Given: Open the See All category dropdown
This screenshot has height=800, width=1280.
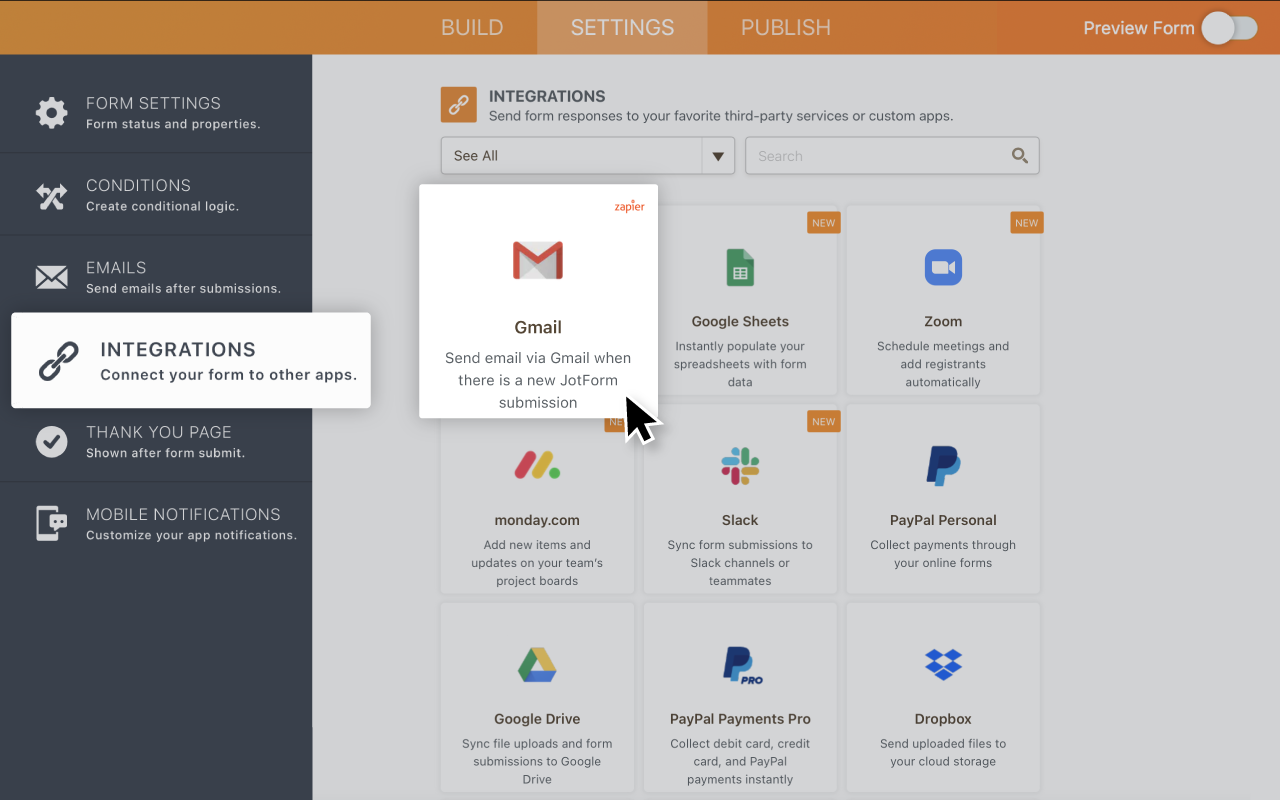Looking at the screenshot, I should pyautogui.click(x=717, y=156).
